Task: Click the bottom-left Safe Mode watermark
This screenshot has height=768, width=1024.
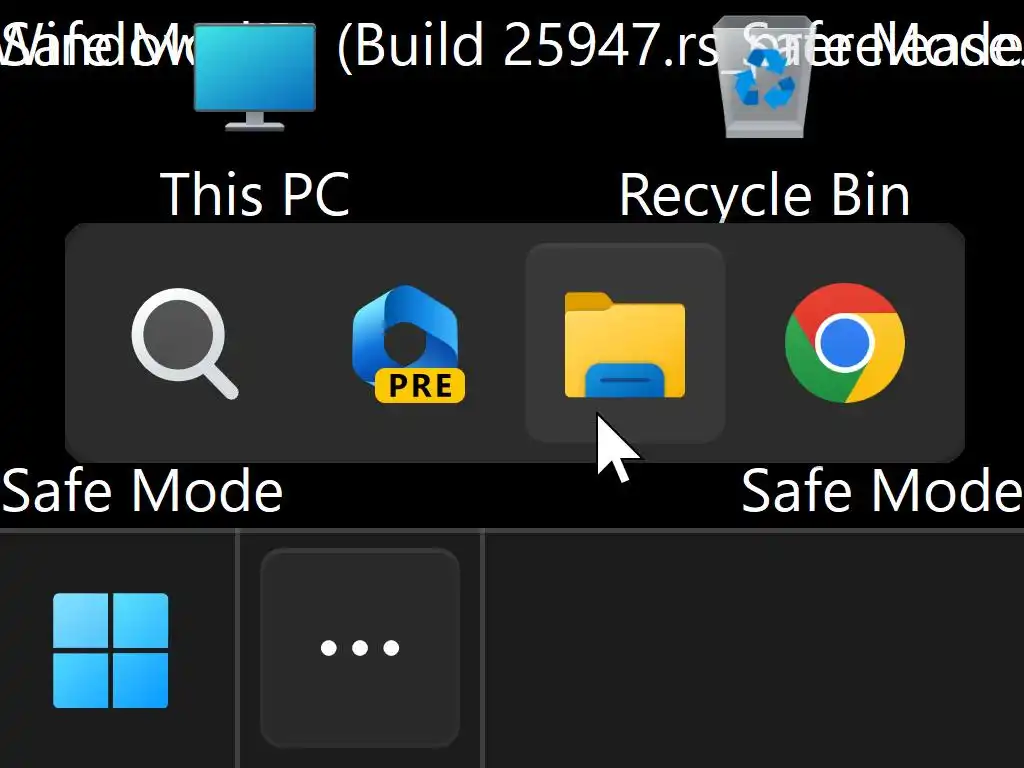Action: tap(142, 490)
